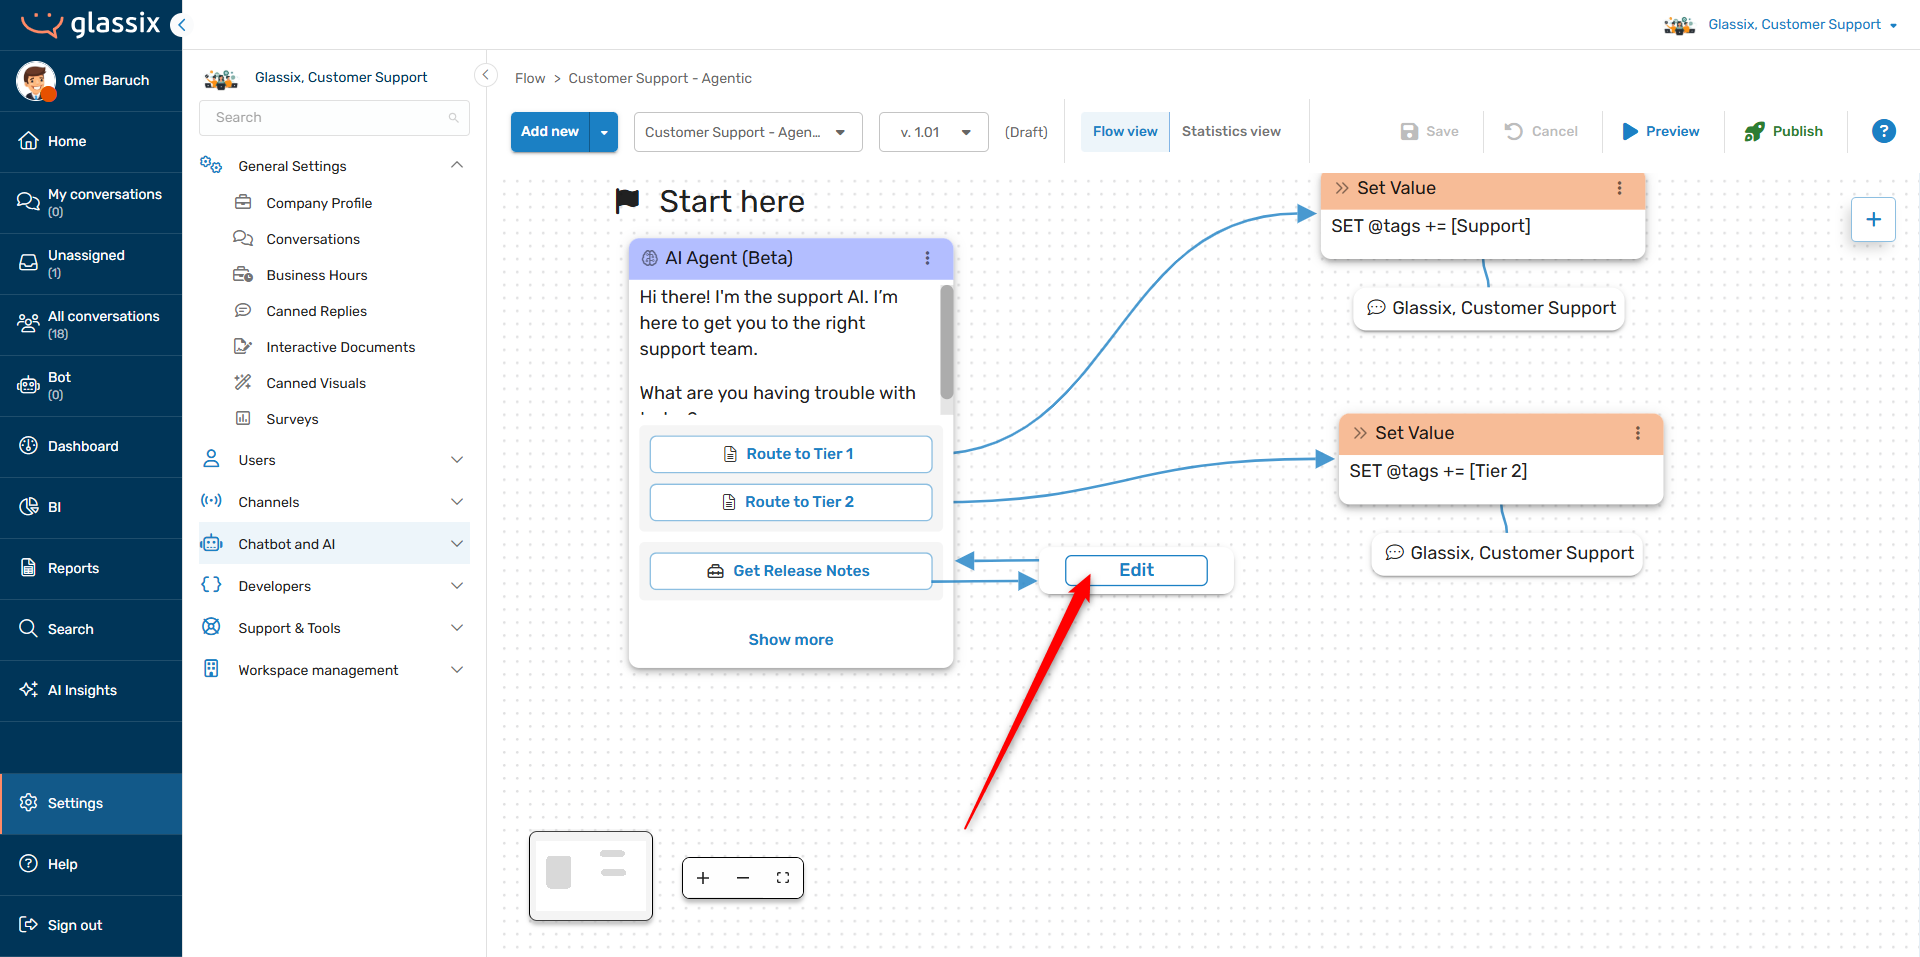Click the Get Release Notes button
The image size is (1920, 957).
pyautogui.click(x=790, y=571)
